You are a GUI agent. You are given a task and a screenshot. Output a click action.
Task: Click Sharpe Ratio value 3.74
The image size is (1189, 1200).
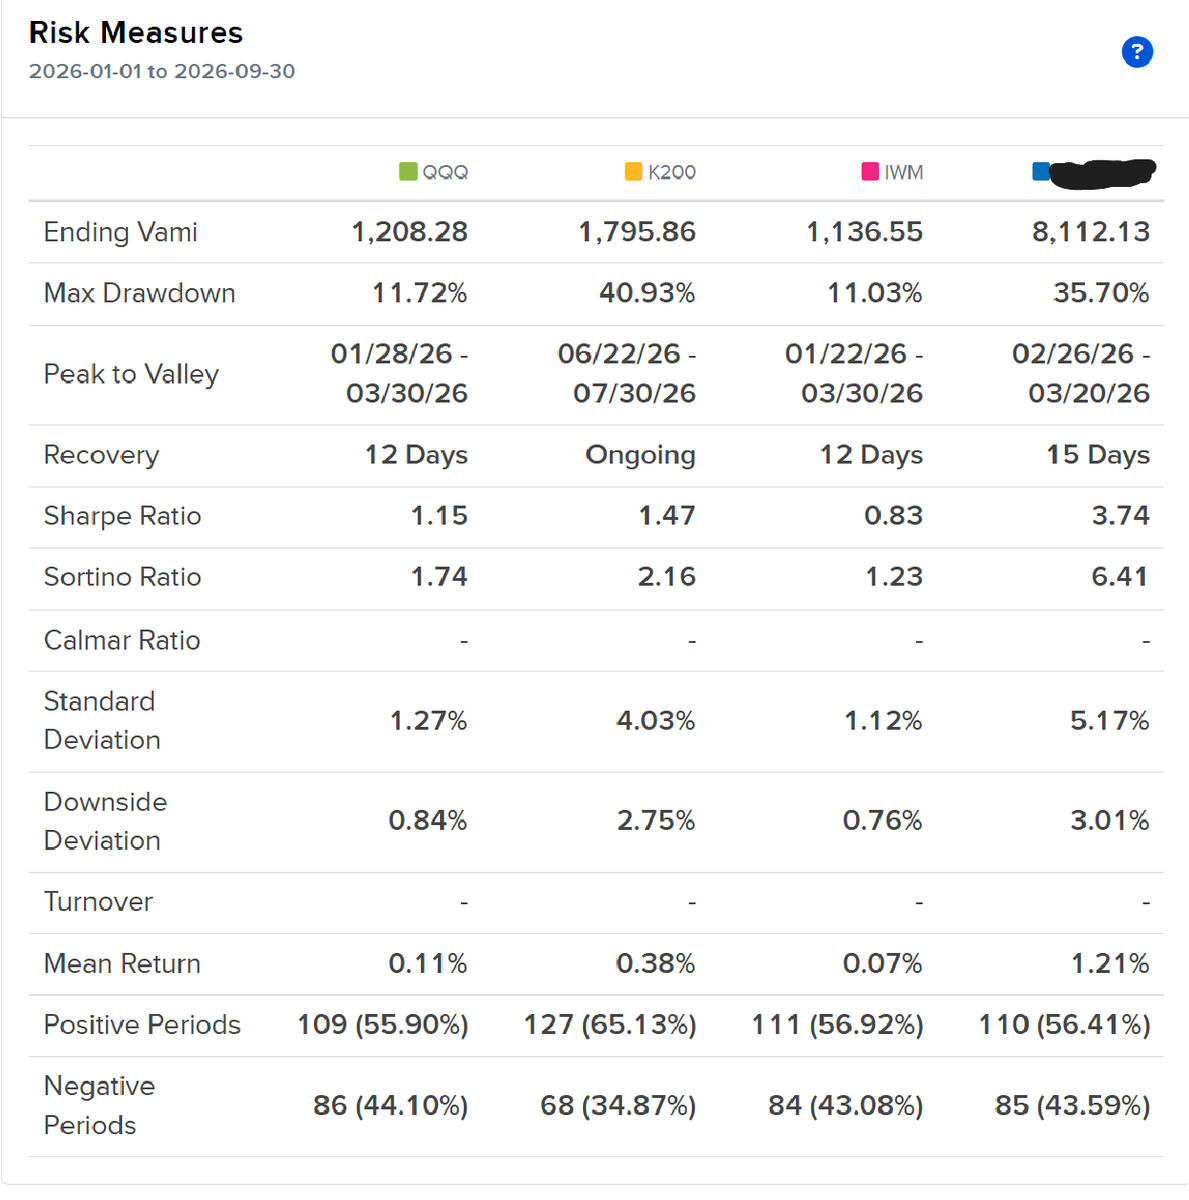click(x=1121, y=516)
